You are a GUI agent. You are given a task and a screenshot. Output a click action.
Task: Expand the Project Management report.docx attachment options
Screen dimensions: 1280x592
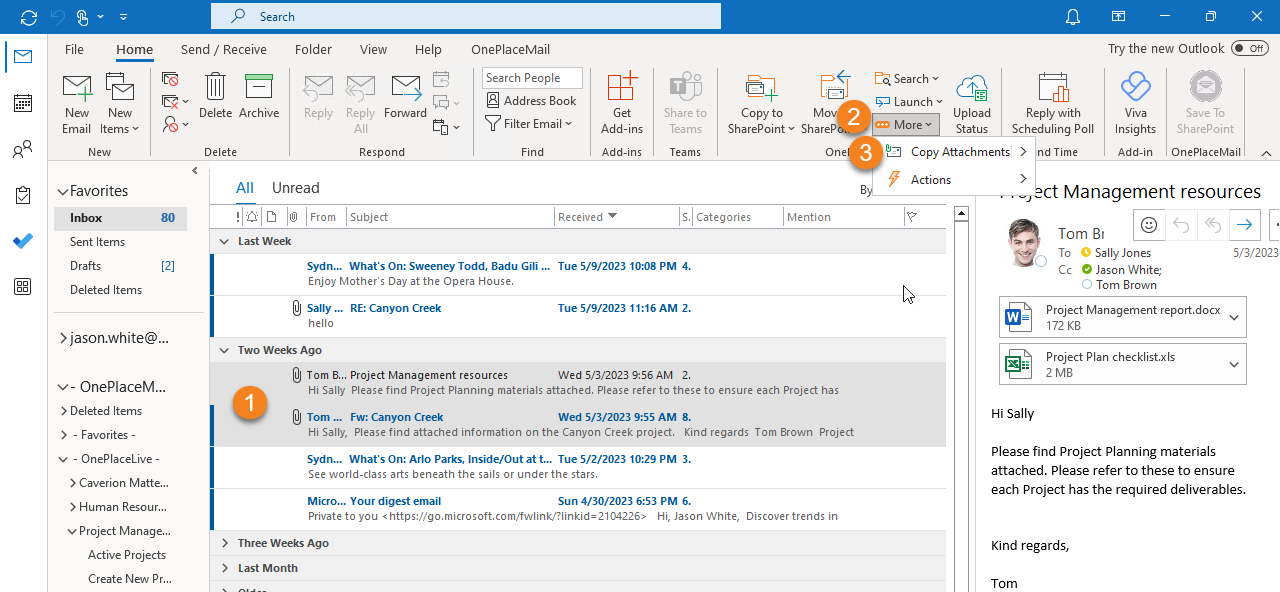pyautogui.click(x=1234, y=316)
